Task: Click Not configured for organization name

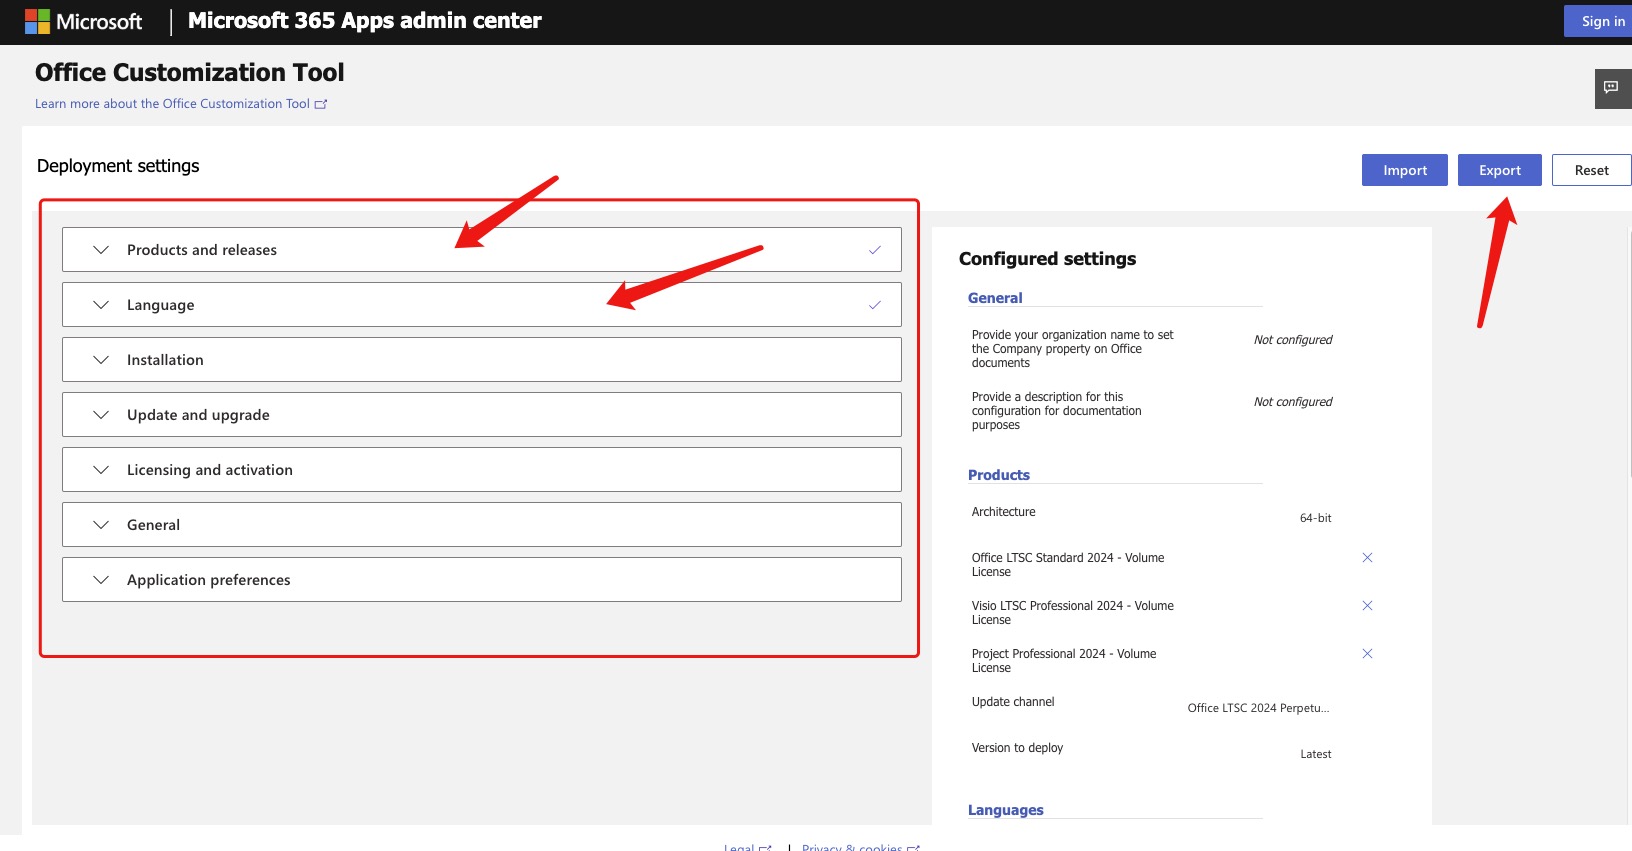Action: click(x=1293, y=340)
